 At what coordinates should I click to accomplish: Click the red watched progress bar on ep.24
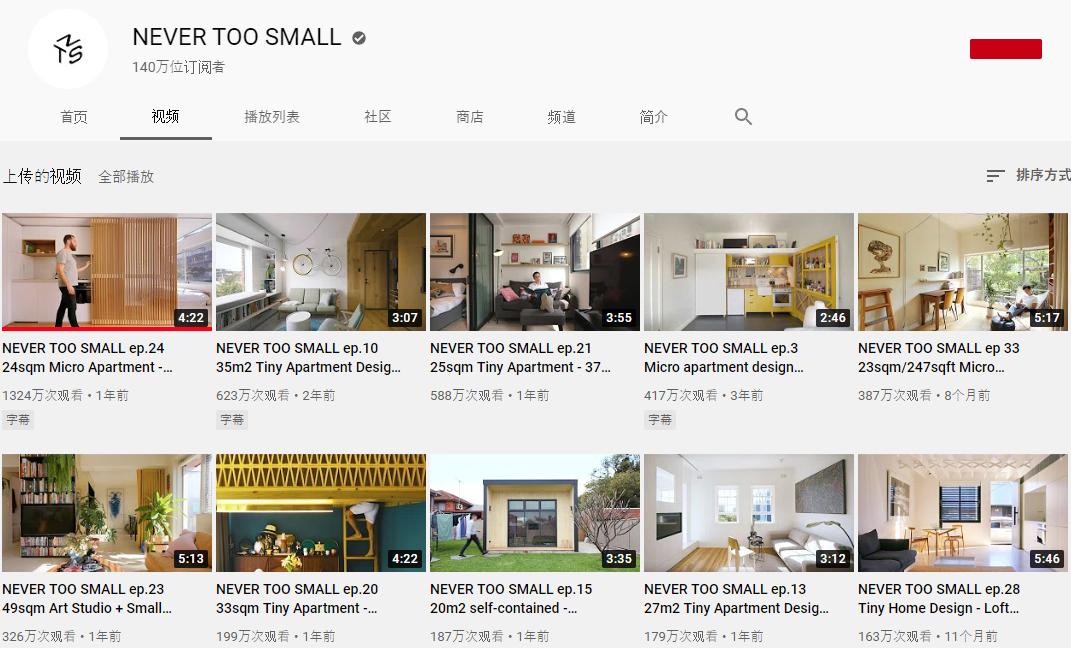tap(107, 329)
